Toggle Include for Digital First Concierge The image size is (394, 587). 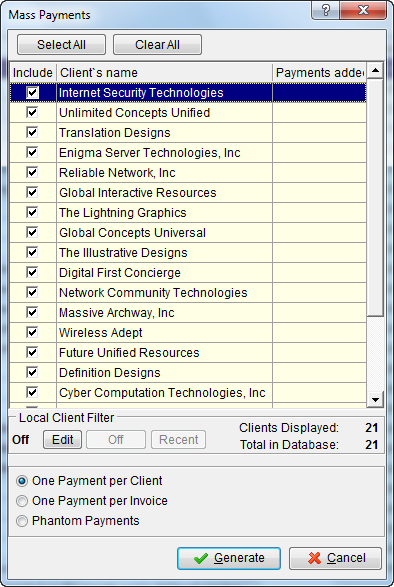coord(32,272)
